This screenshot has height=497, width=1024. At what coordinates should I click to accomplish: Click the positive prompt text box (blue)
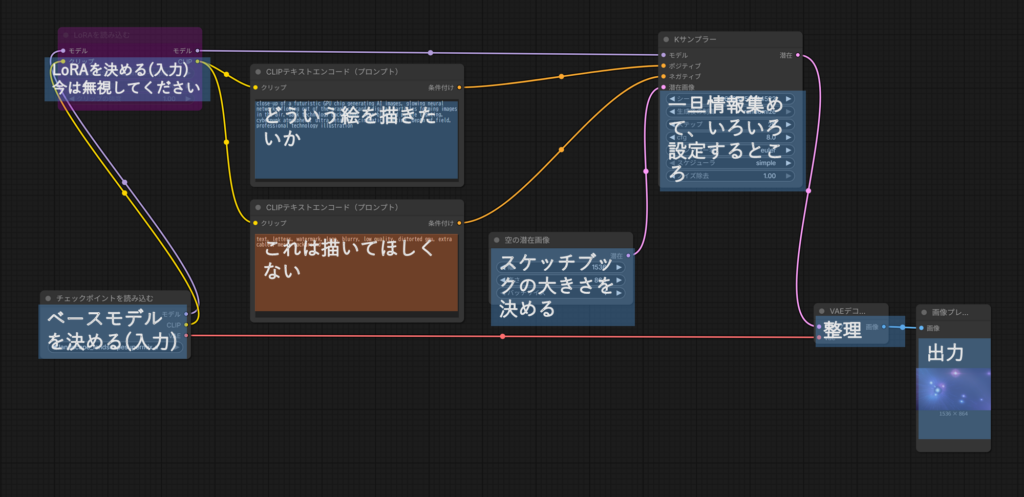356,138
